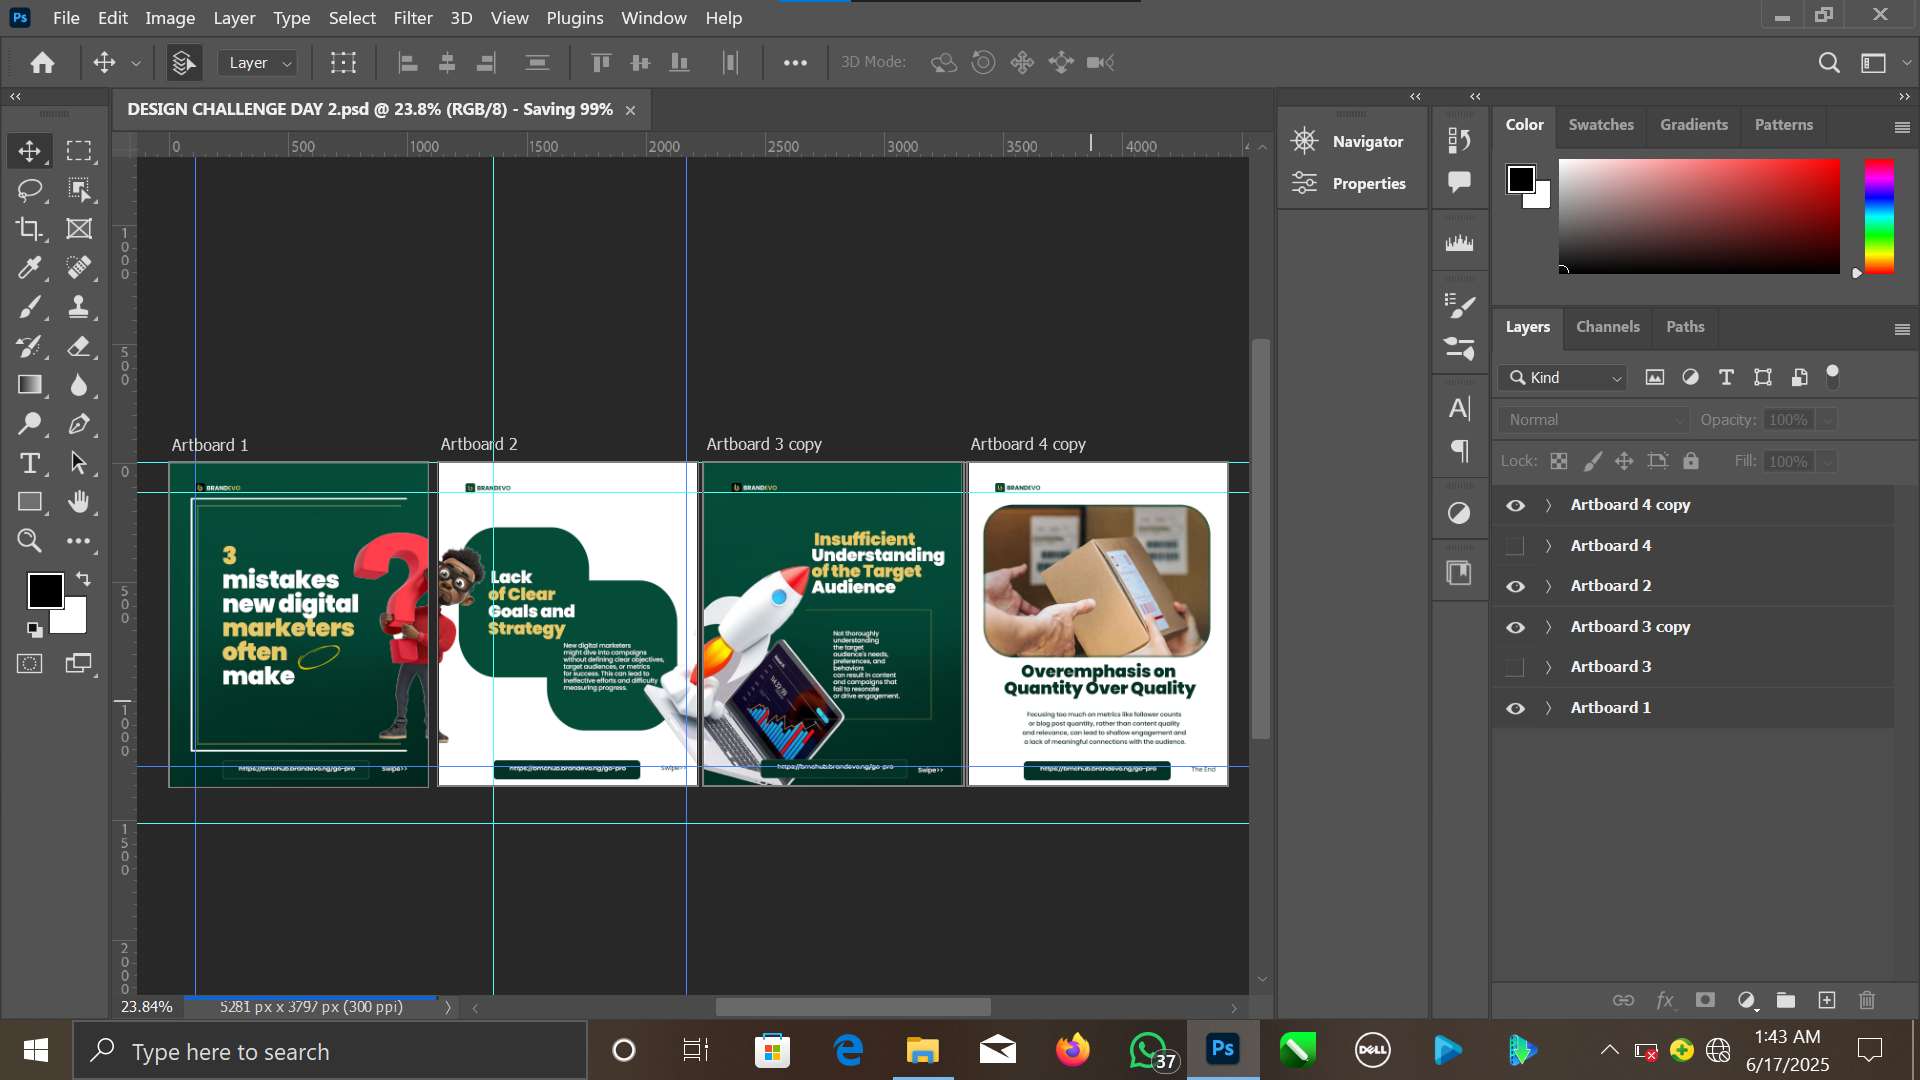This screenshot has height=1080, width=1920.
Task: Swap foreground and background colors
Action: tap(84, 579)
